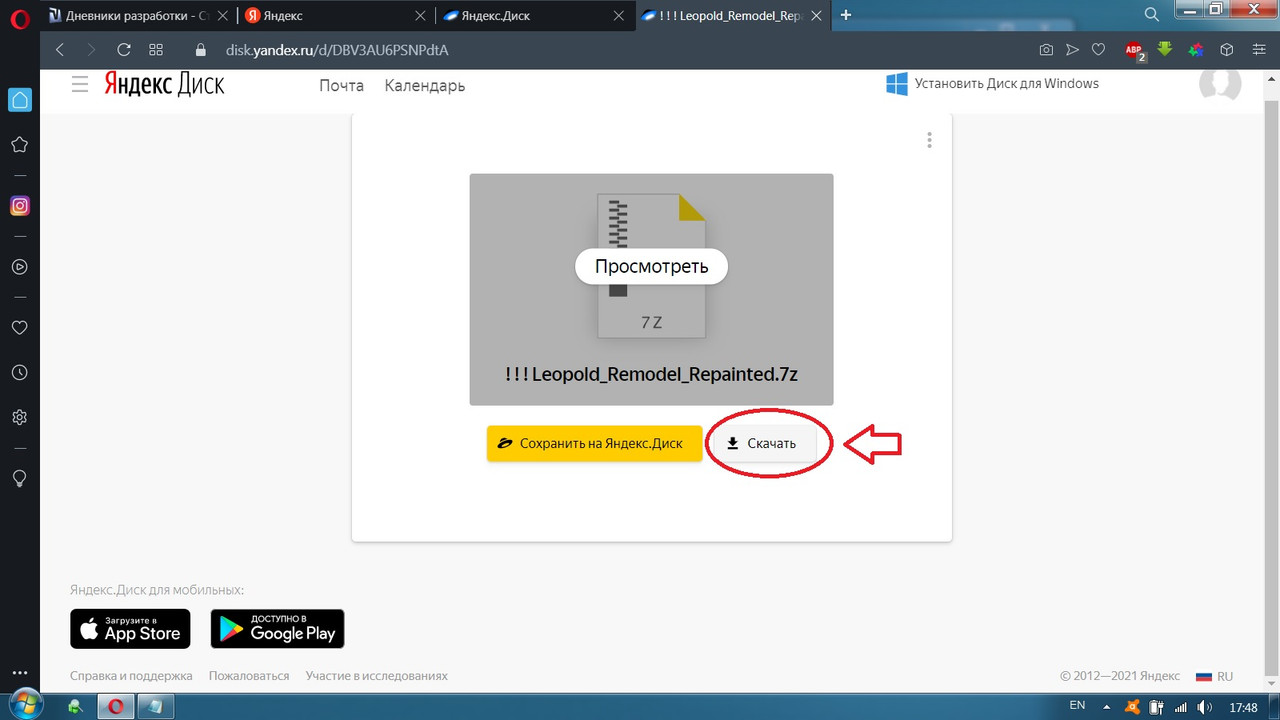Open the green download arrow extension

(1165, 49)
